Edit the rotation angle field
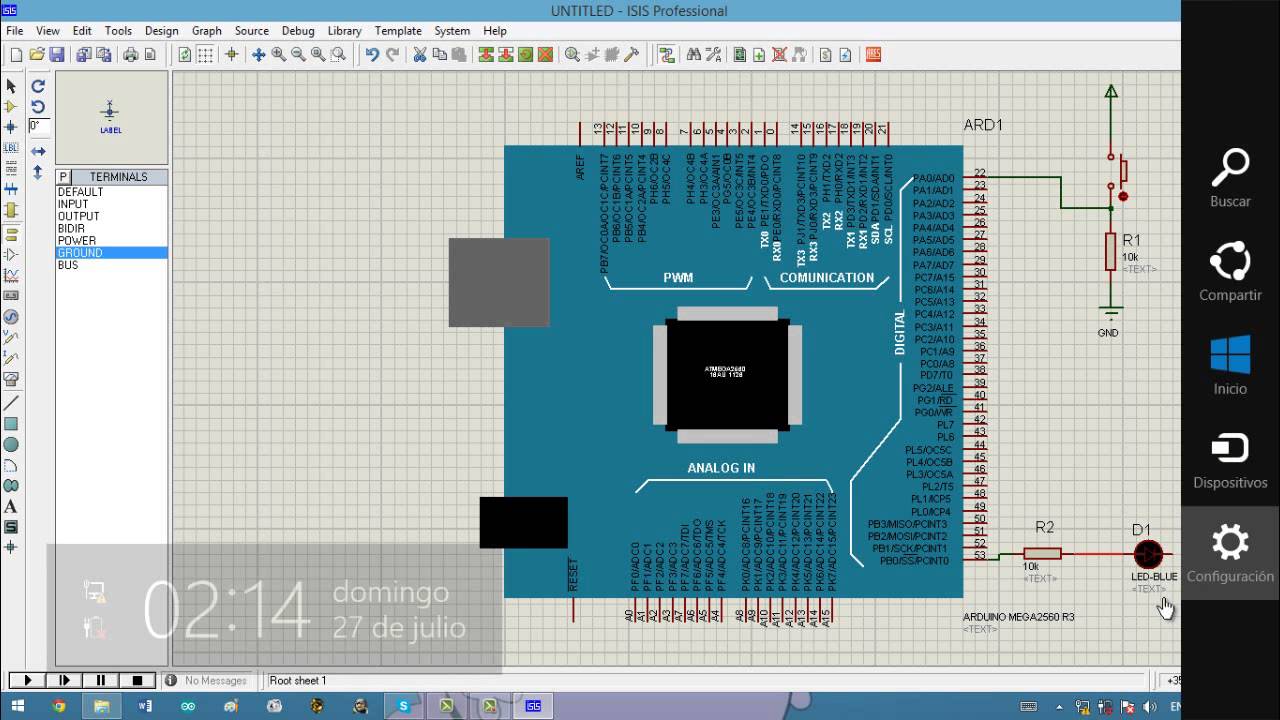Screen dimensions: 1280x720 click(38, 126)
